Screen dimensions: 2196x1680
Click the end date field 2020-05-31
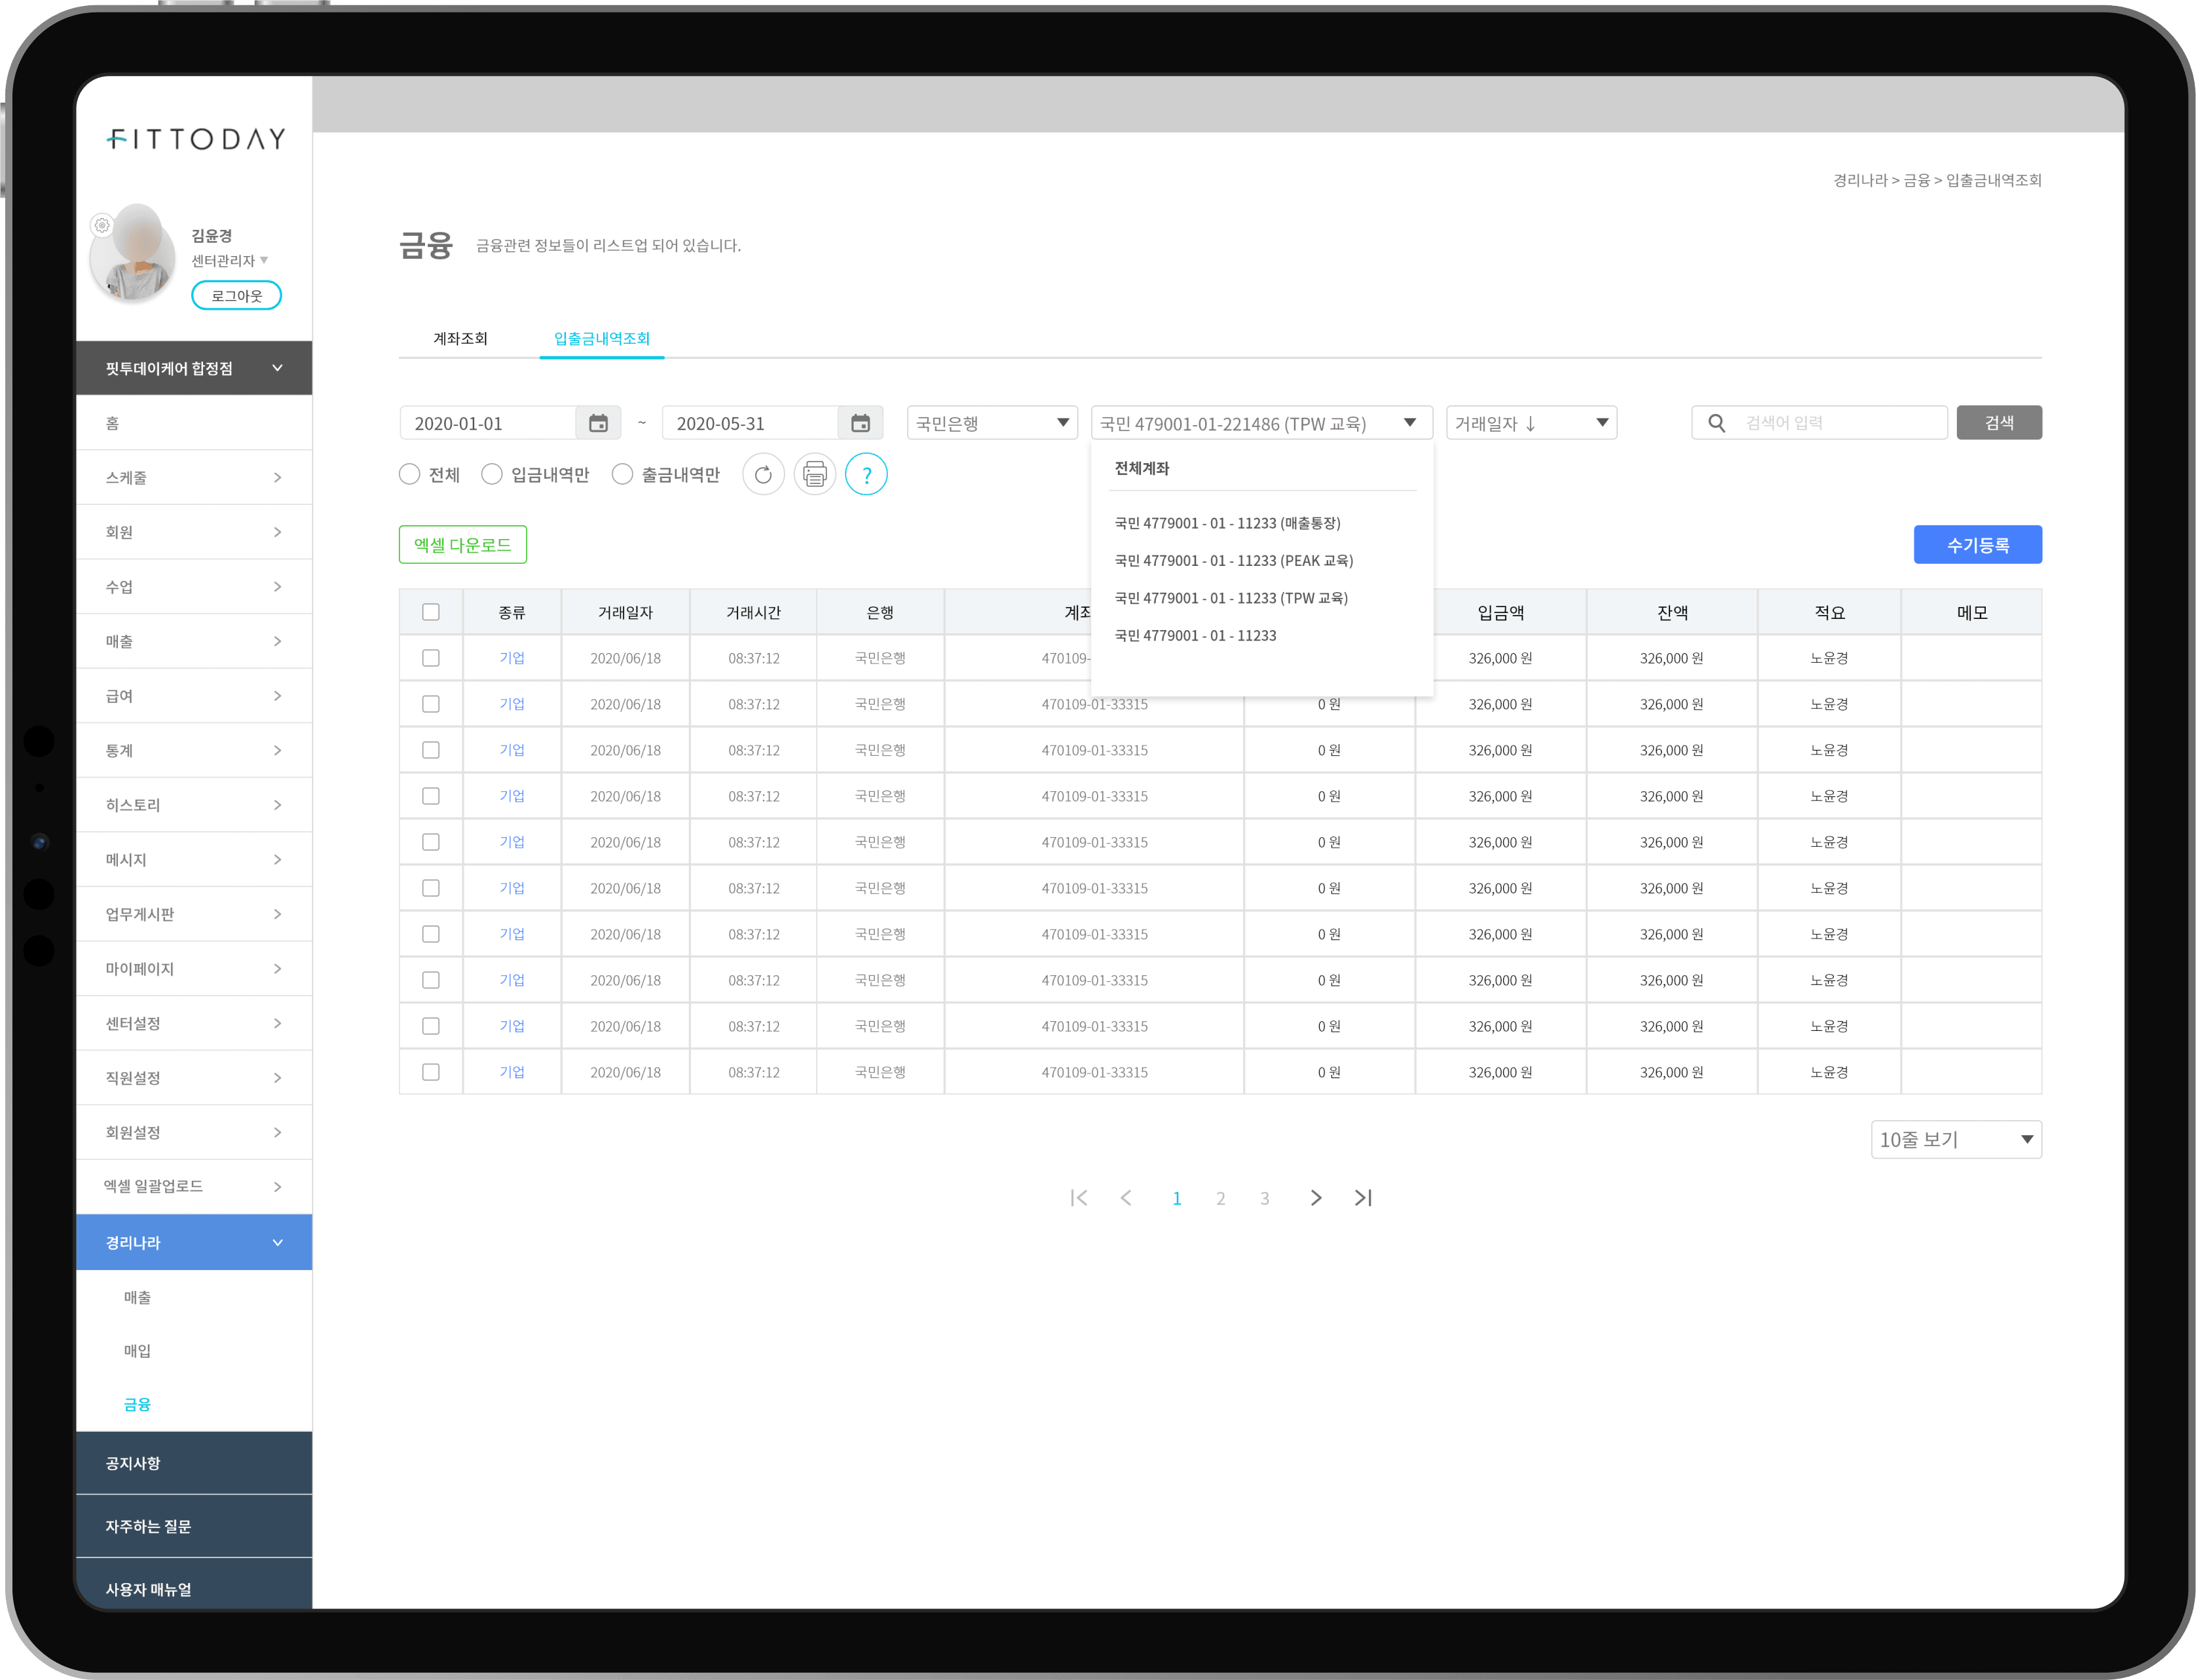point(750,423)
